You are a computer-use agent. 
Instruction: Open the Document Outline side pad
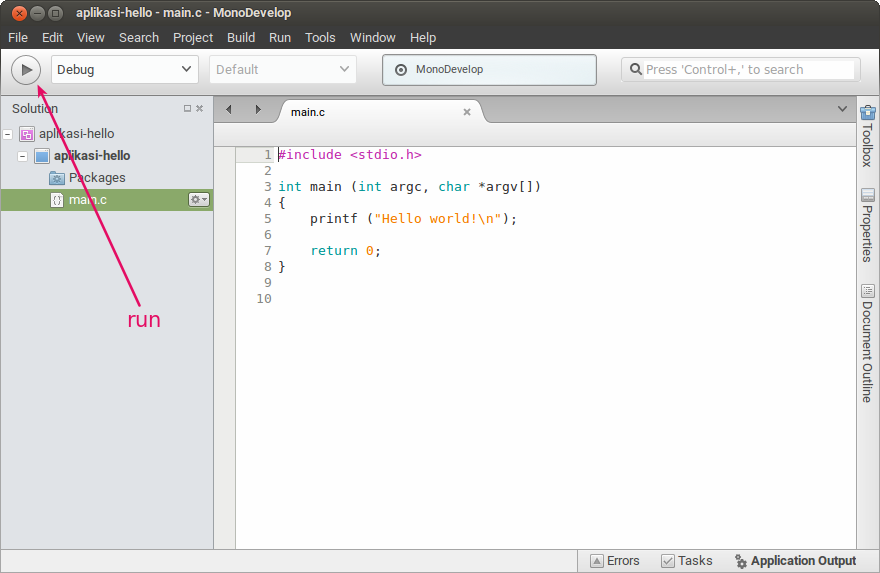click(868, 343)
